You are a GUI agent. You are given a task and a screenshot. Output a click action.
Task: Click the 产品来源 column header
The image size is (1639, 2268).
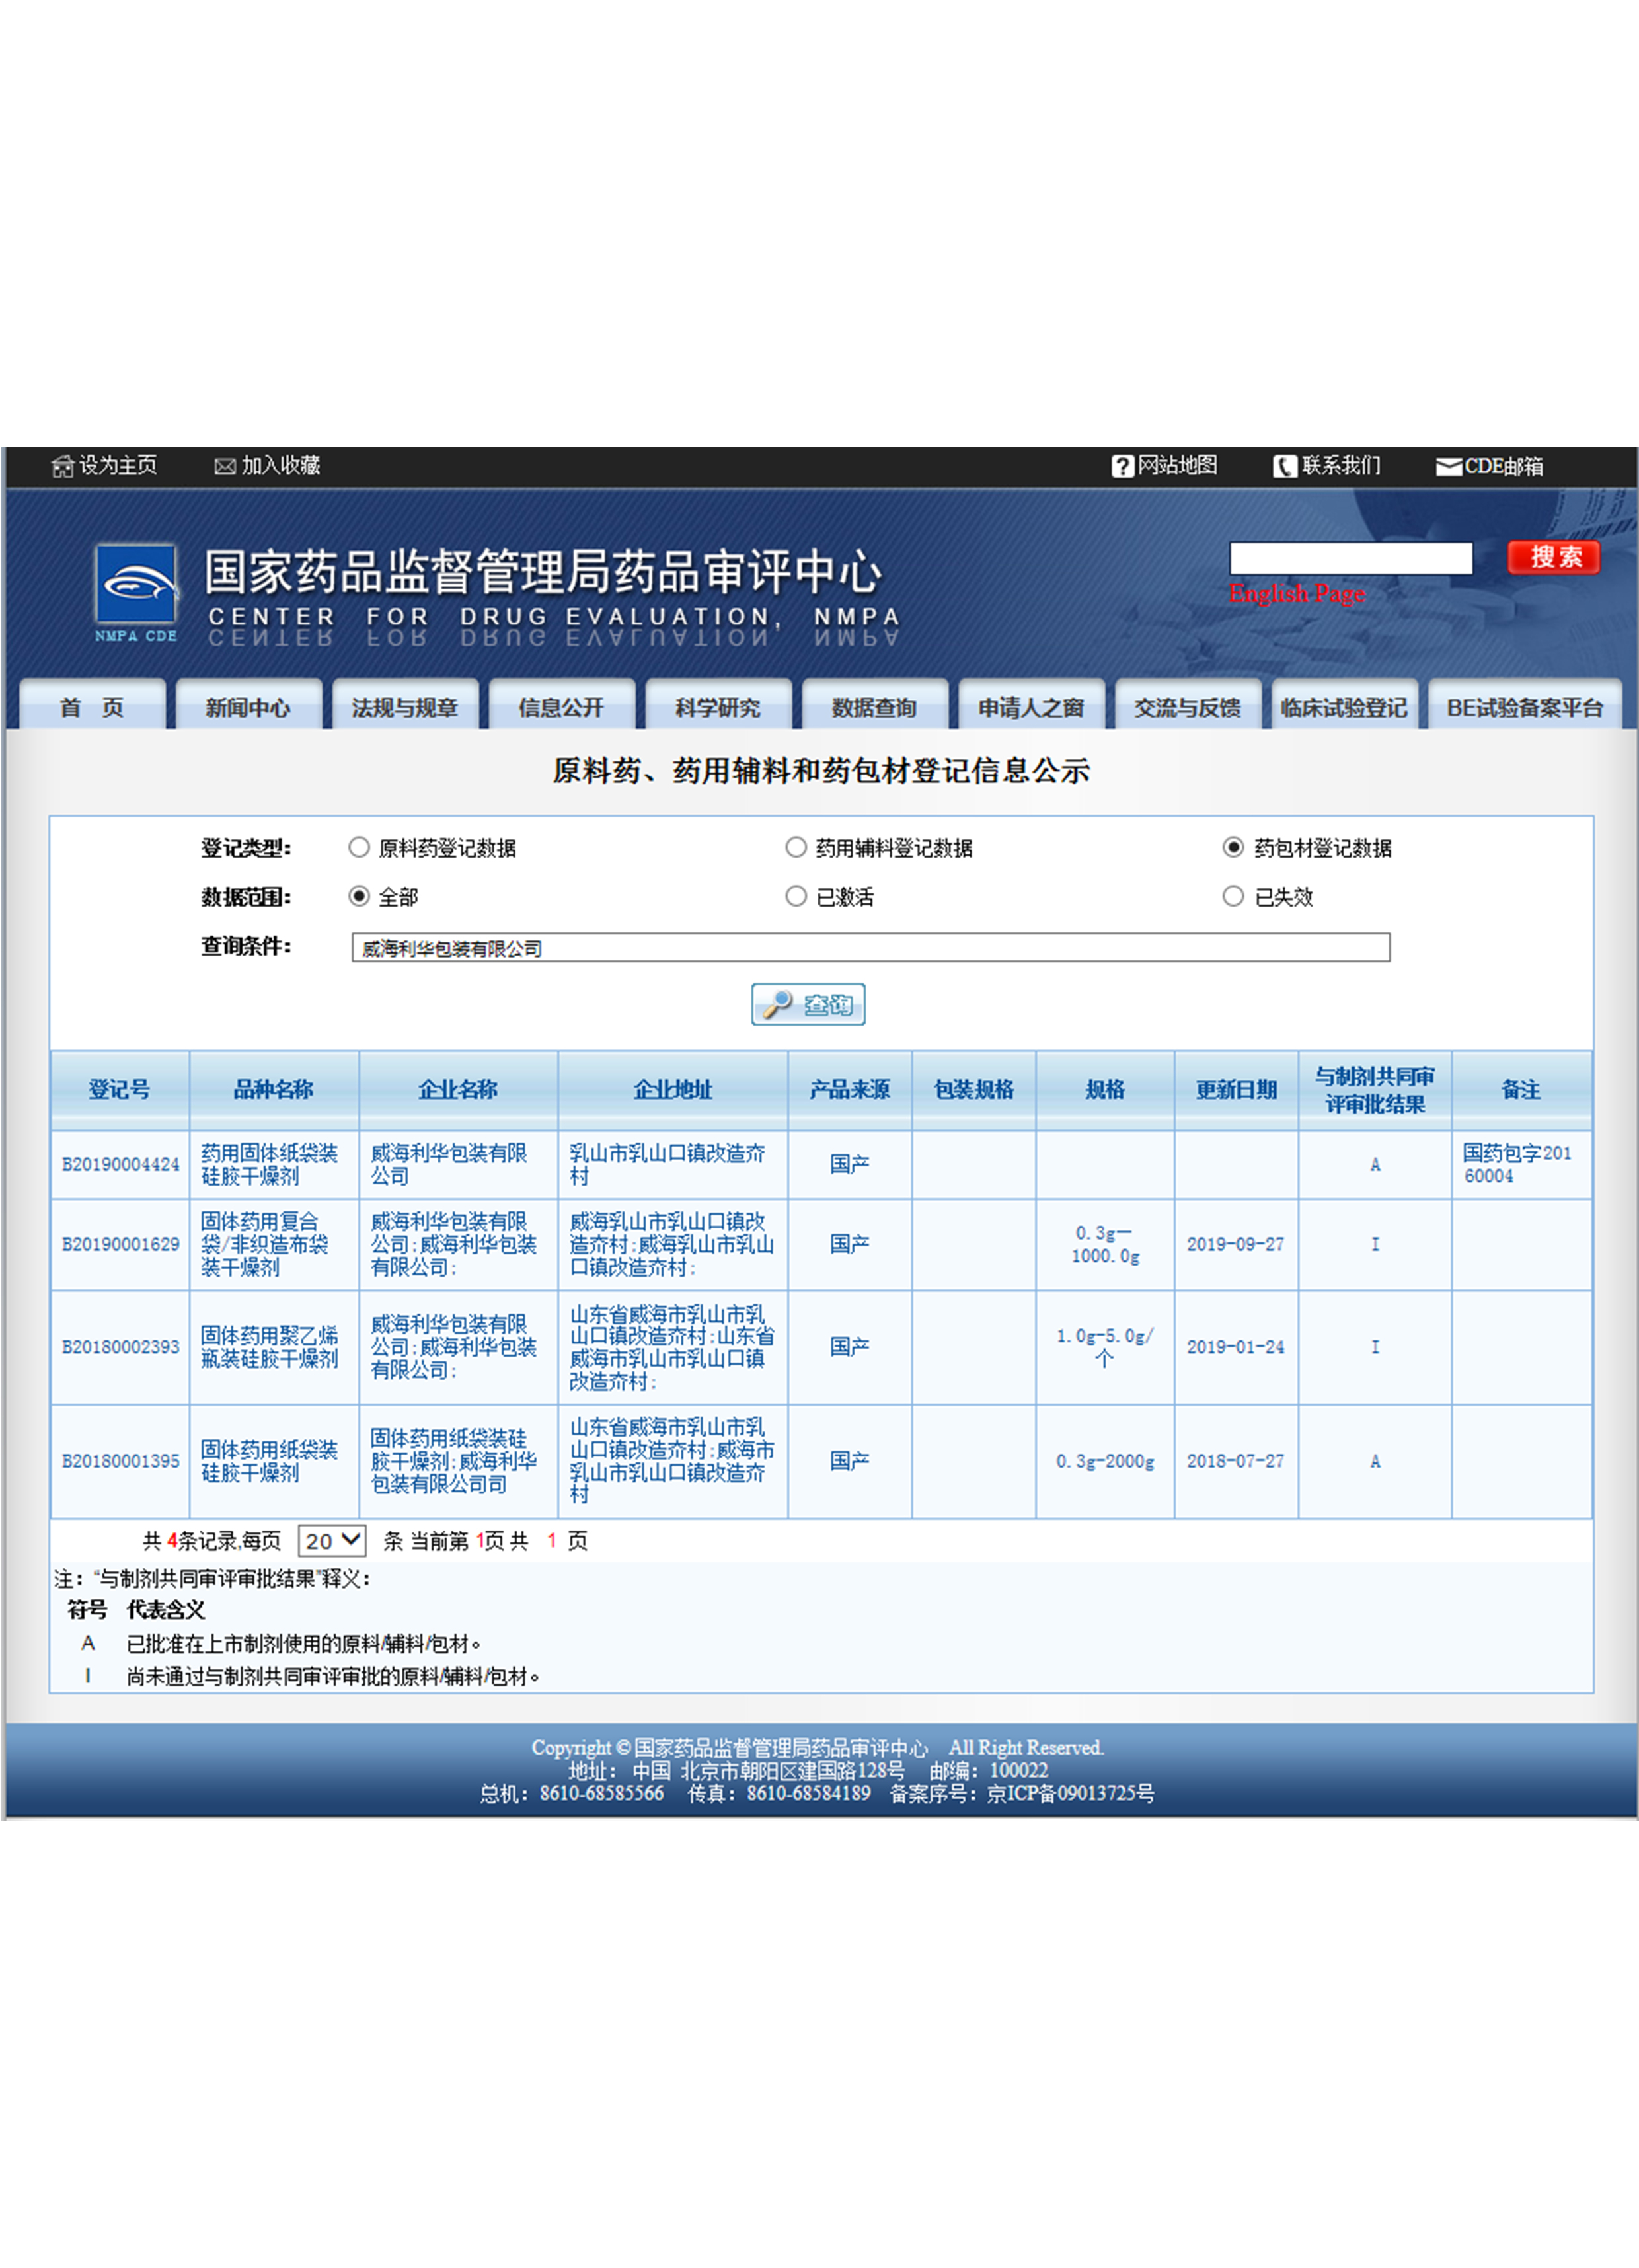coord(850,1090)
